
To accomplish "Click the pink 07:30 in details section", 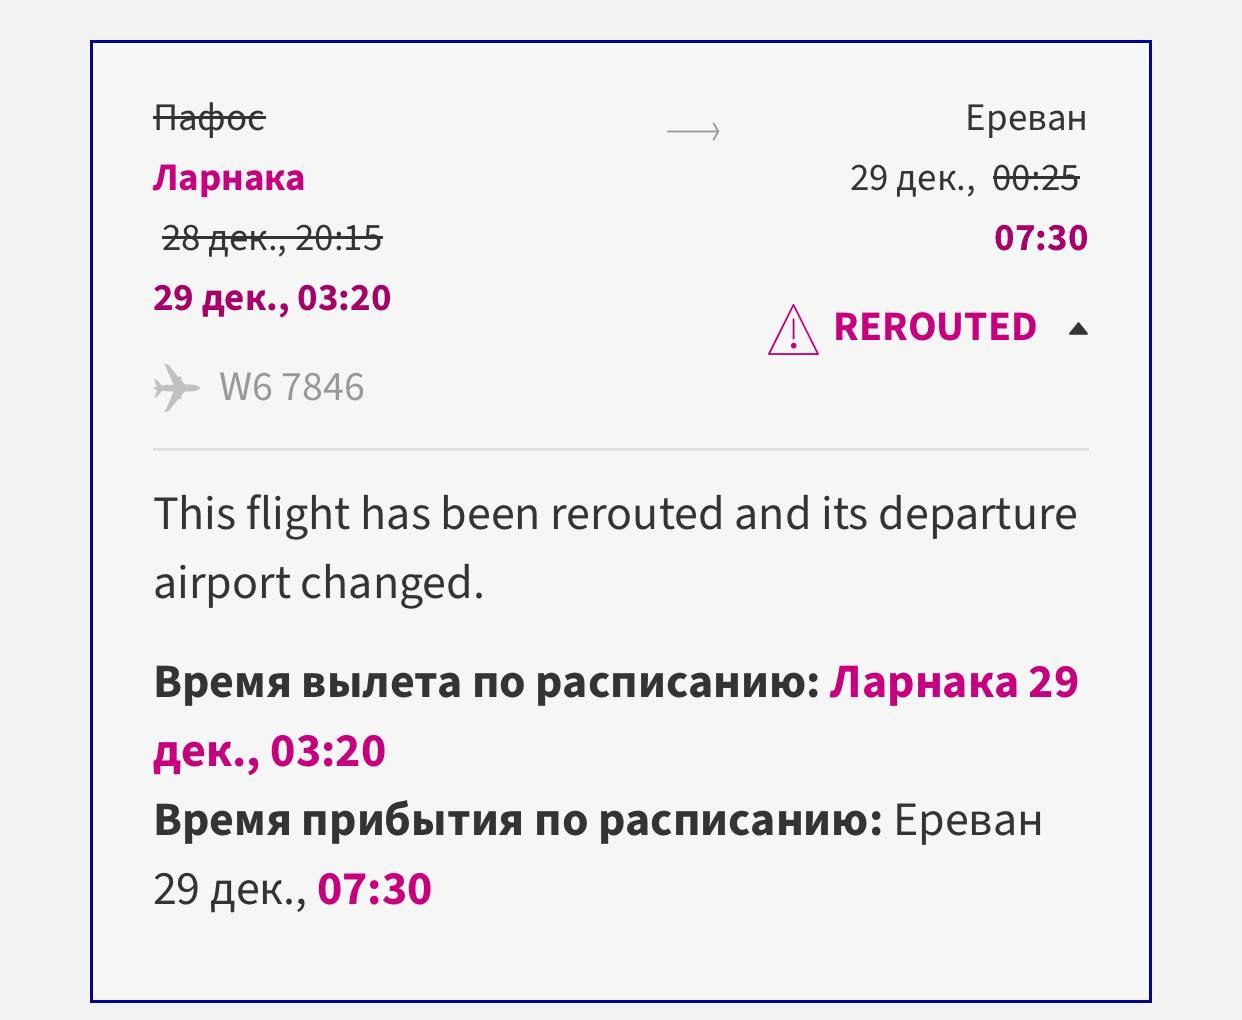I will point(374,889).
